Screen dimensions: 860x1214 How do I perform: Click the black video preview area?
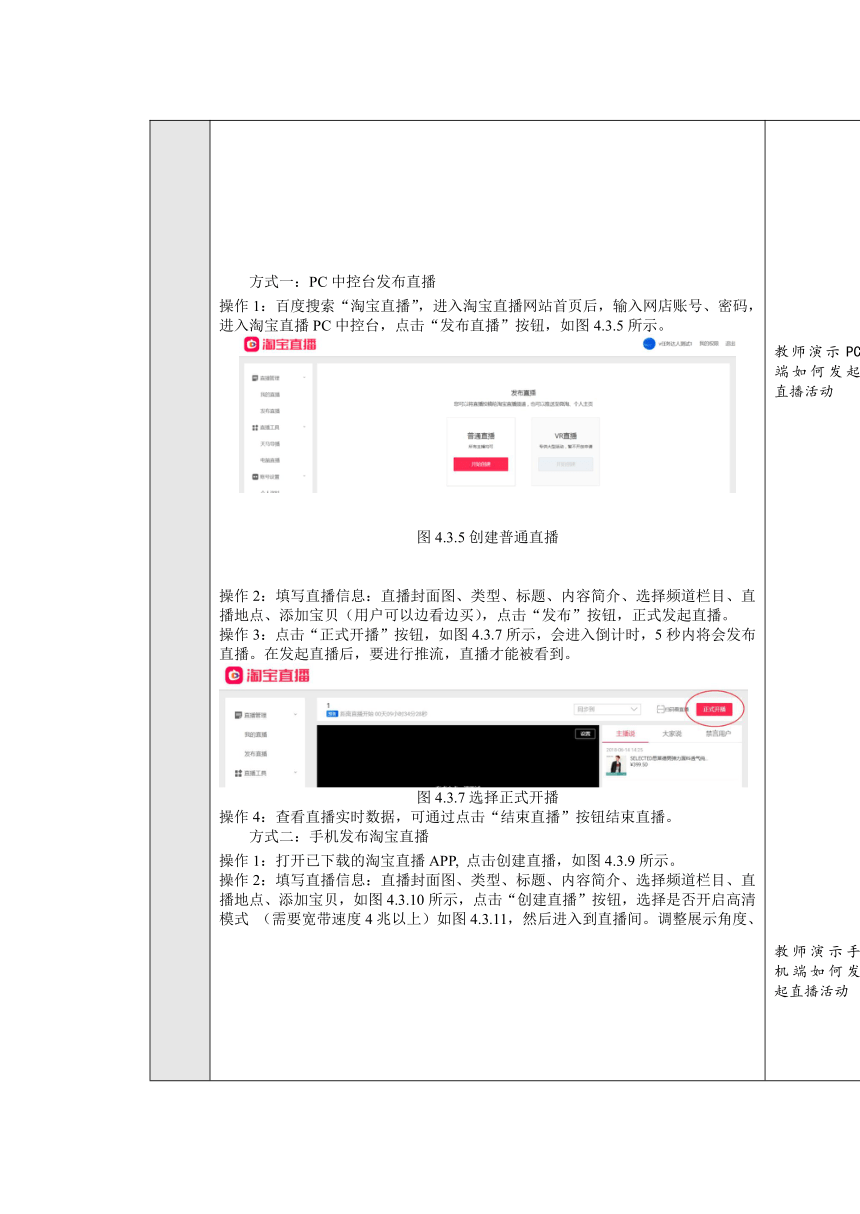click(459, 756)
